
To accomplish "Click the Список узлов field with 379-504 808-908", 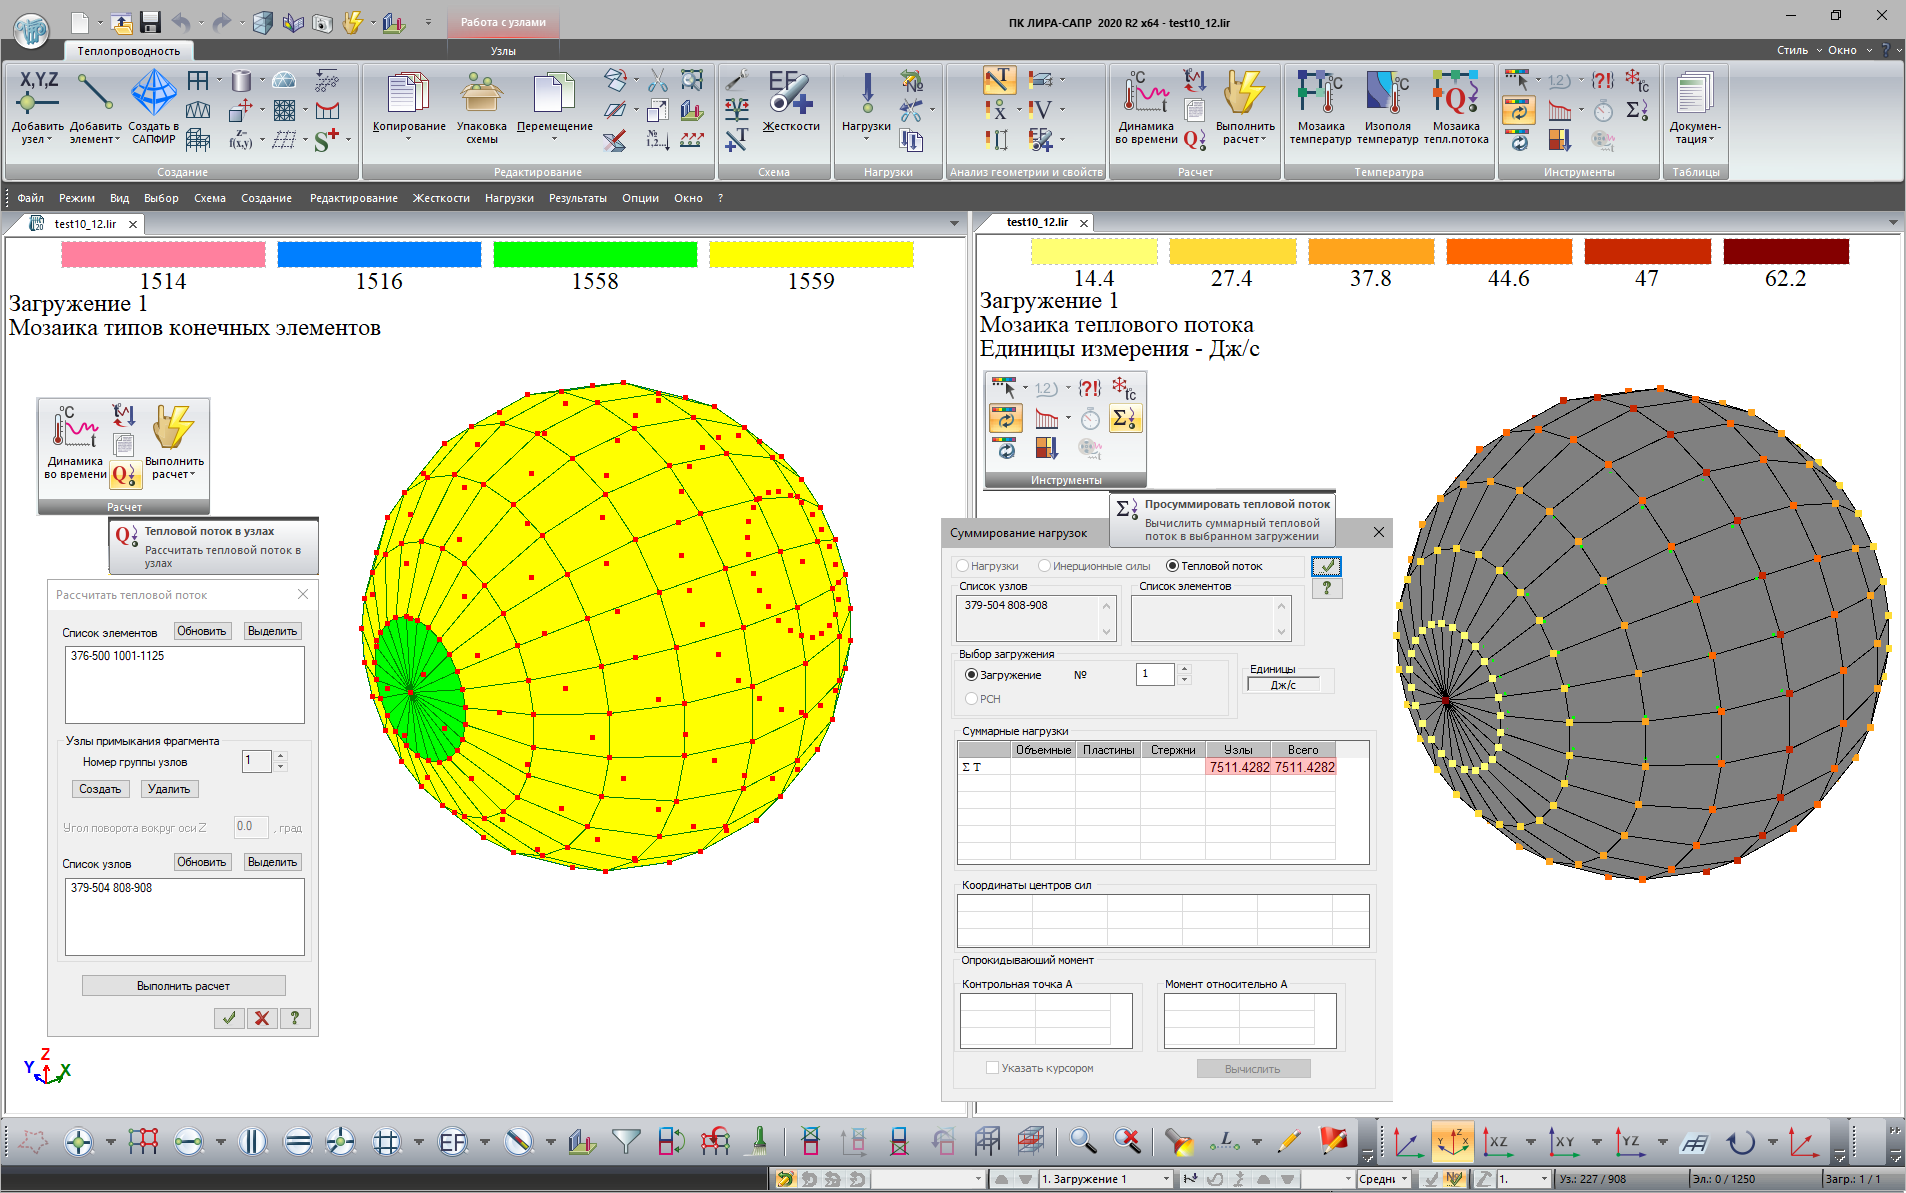I will pyautogui.click(x=184, y=916).
